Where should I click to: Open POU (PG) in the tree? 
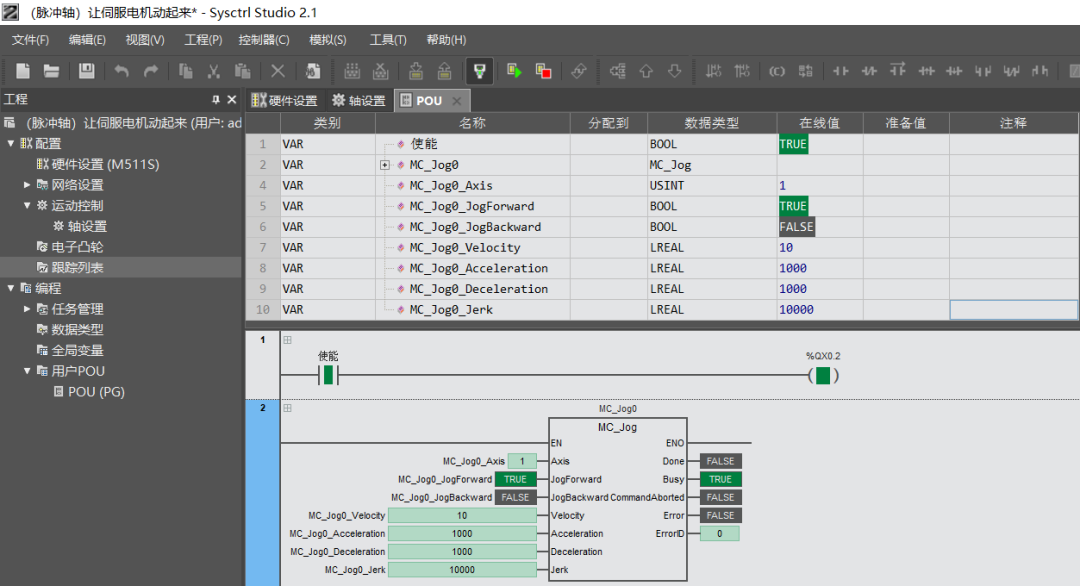[x=89, y=391]
